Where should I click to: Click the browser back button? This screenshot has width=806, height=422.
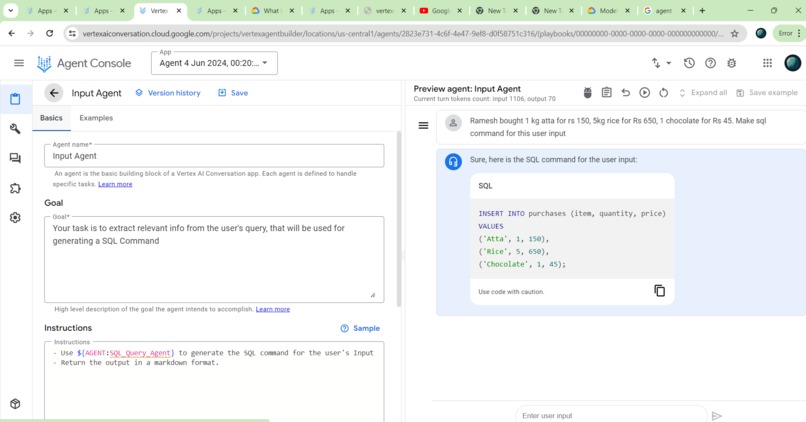pos(12,33)
